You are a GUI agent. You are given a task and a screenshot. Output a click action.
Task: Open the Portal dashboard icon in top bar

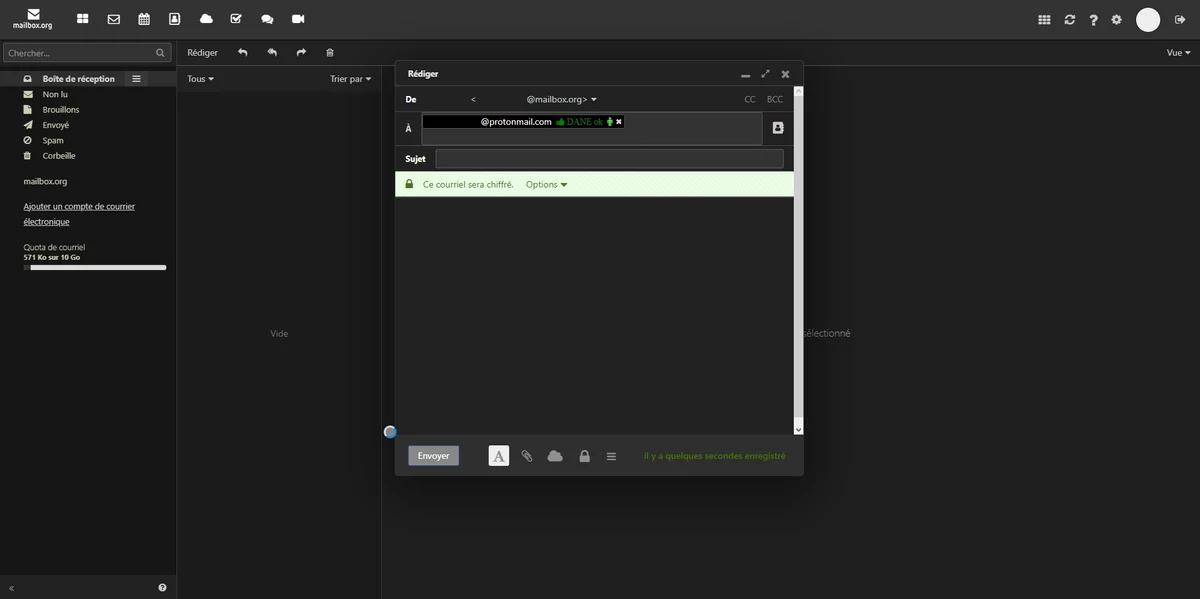(82, 19)
